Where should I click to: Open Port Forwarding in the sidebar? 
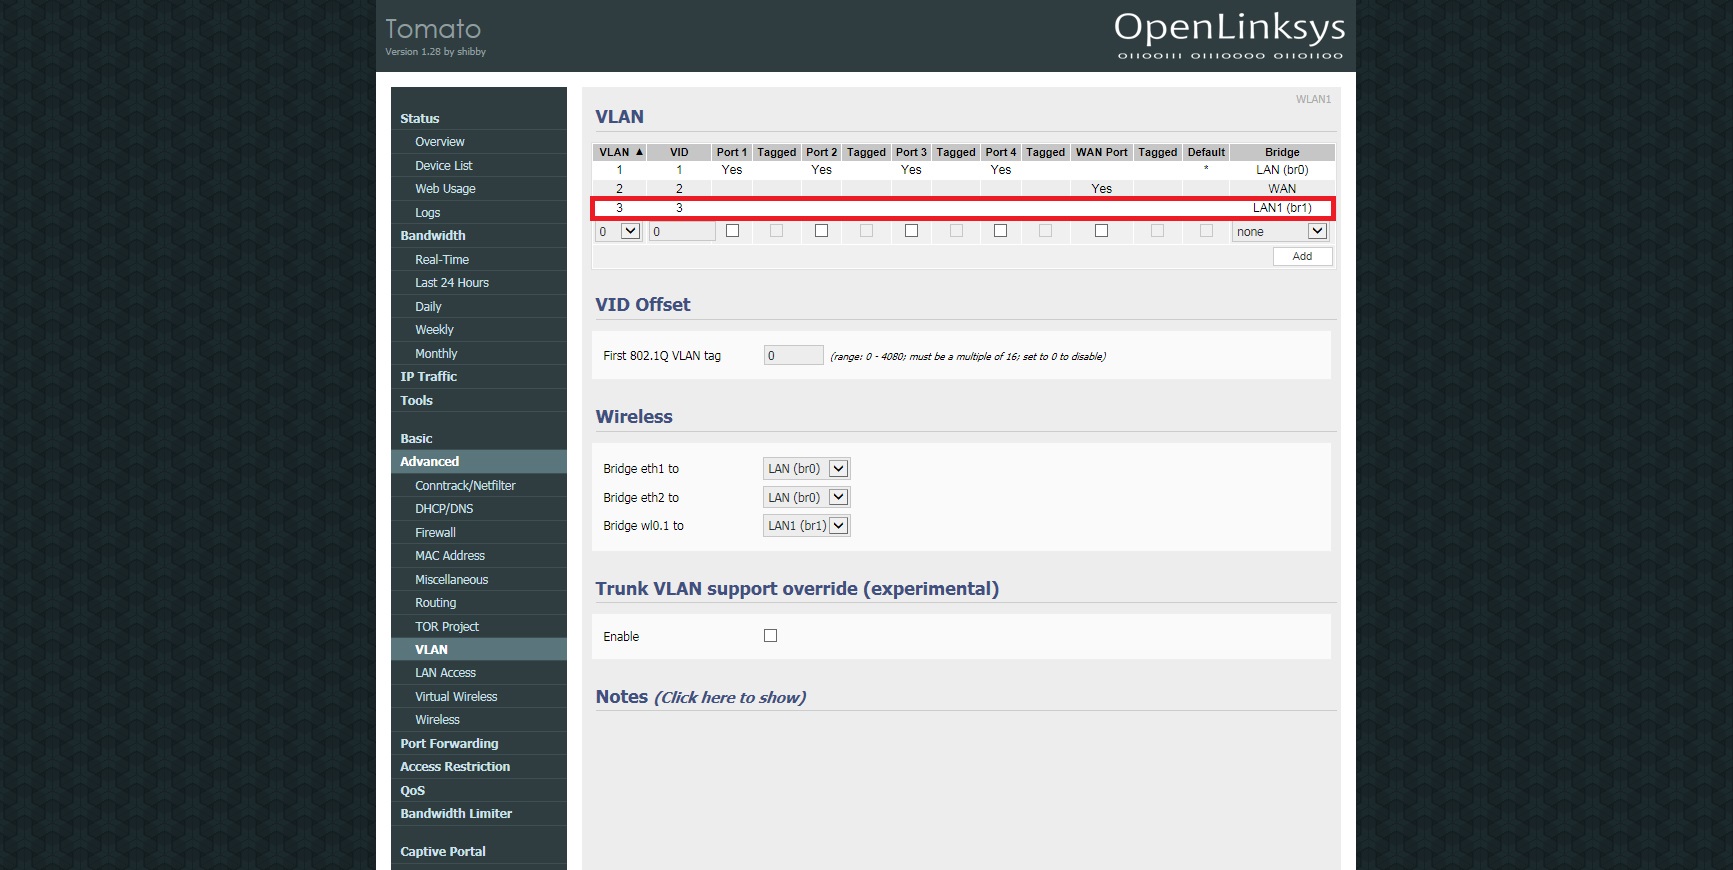(x=449, y=744)
